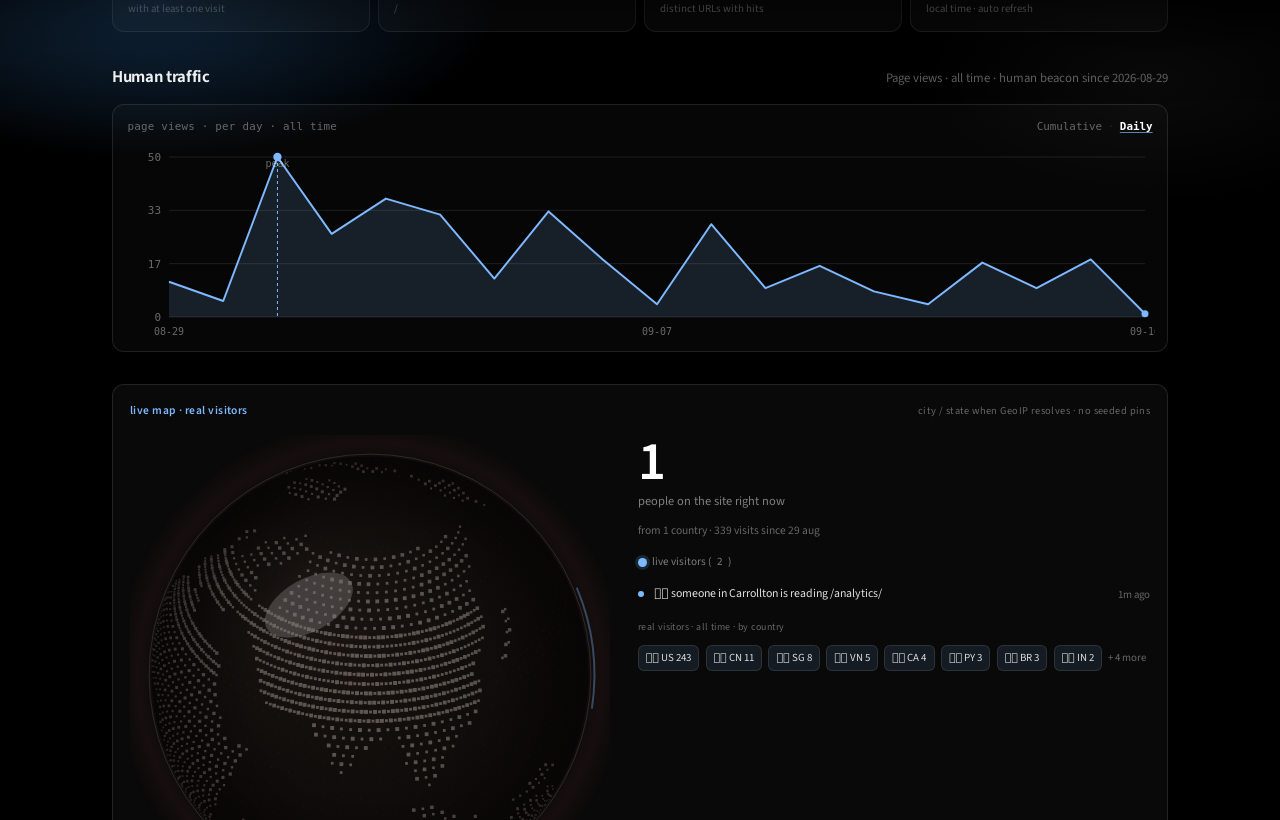
Task: Open the IN 2 country chip
Action: pos(1078,658)
